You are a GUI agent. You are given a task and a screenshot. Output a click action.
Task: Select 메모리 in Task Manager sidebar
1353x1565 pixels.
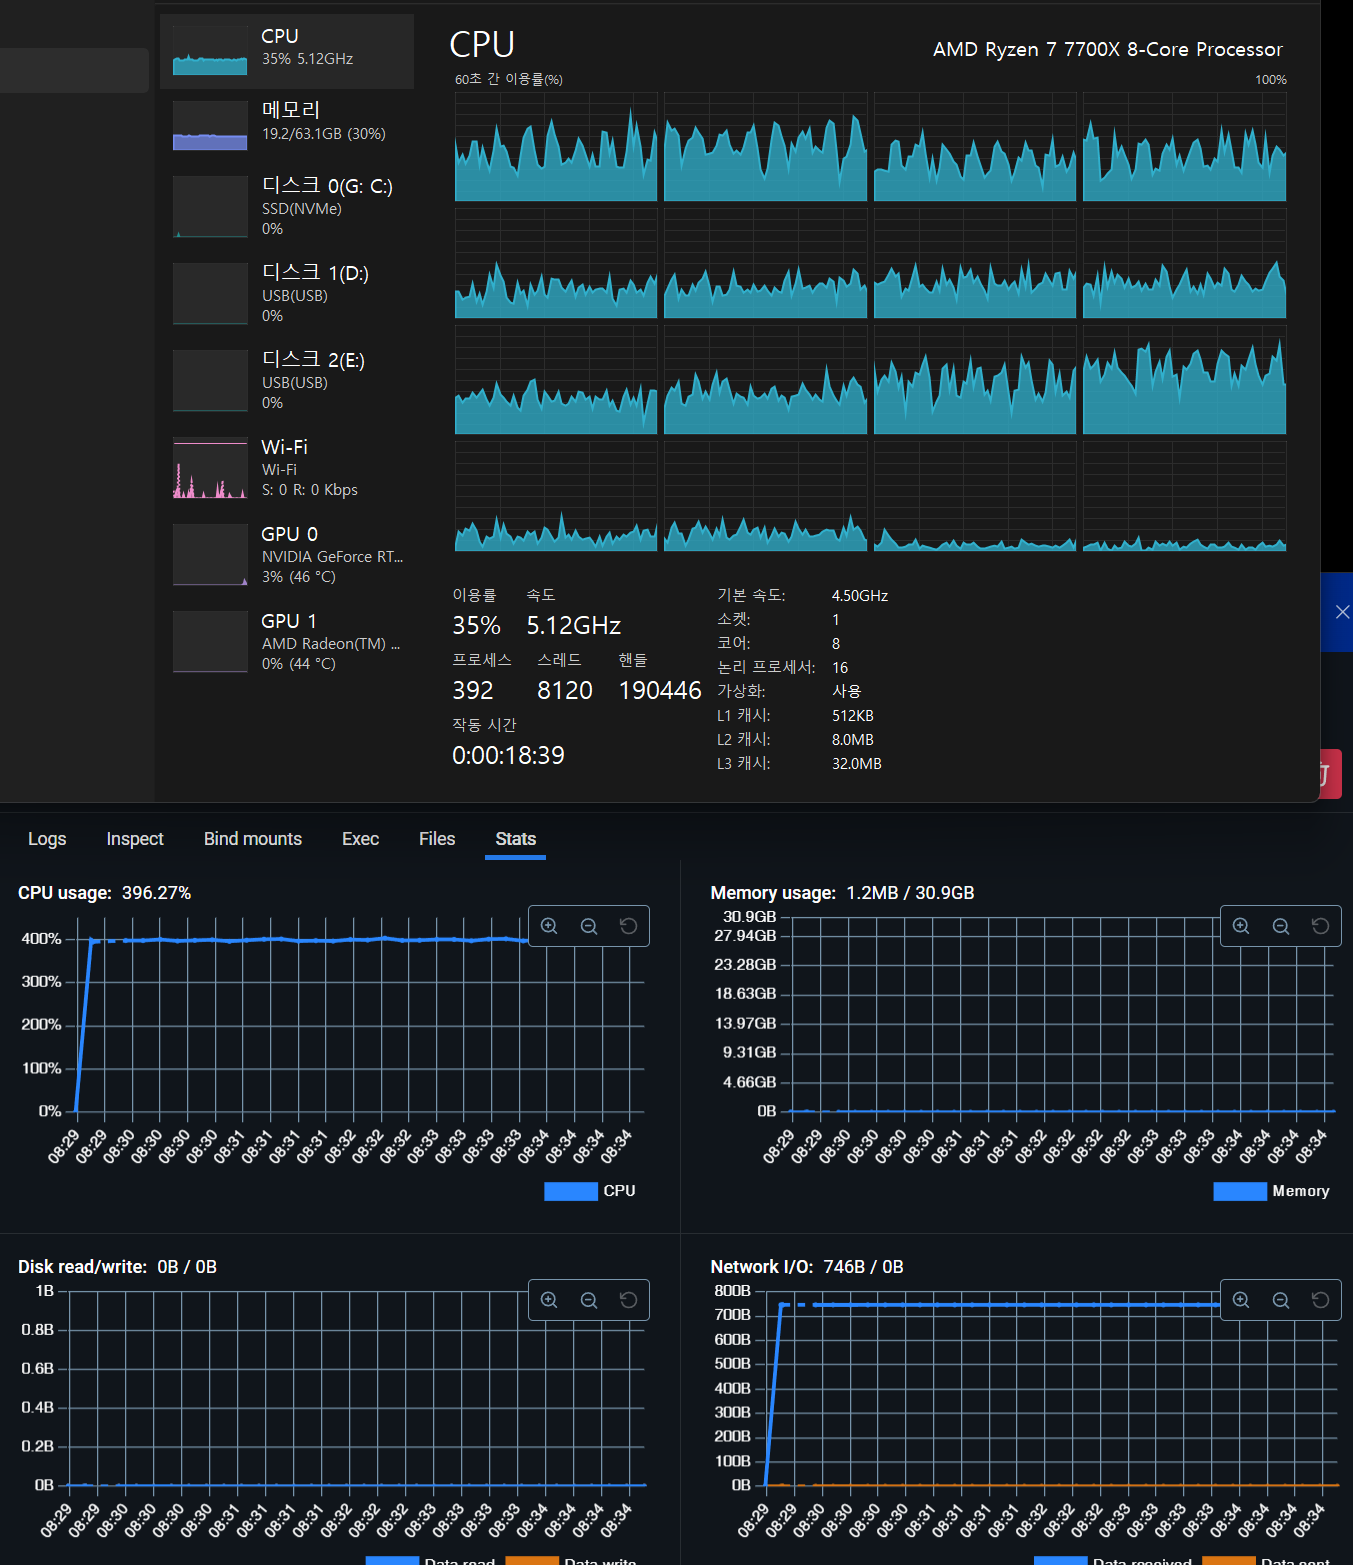287,126
